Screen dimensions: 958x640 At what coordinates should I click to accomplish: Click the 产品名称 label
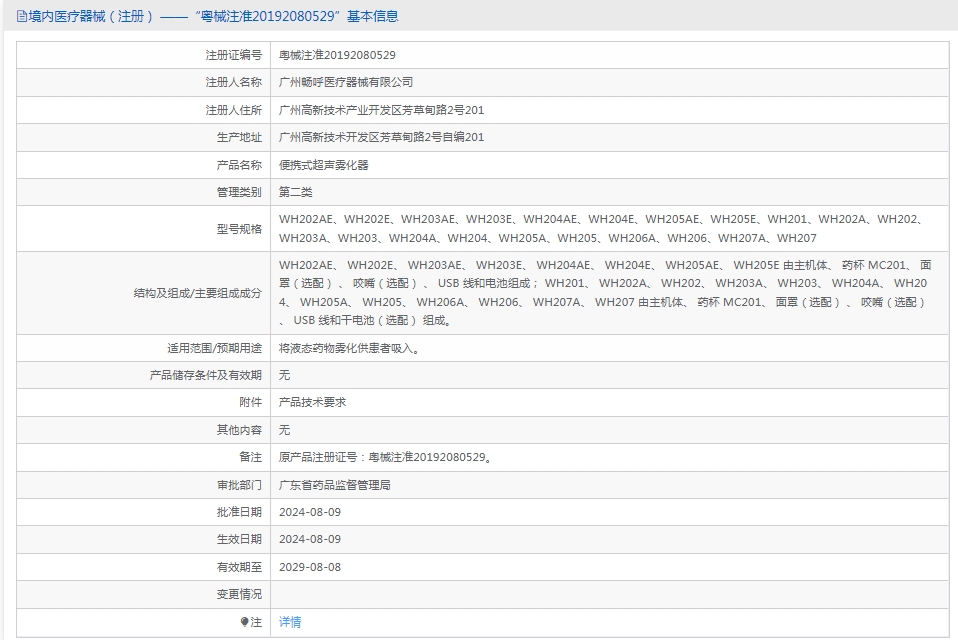click(239, 165)
